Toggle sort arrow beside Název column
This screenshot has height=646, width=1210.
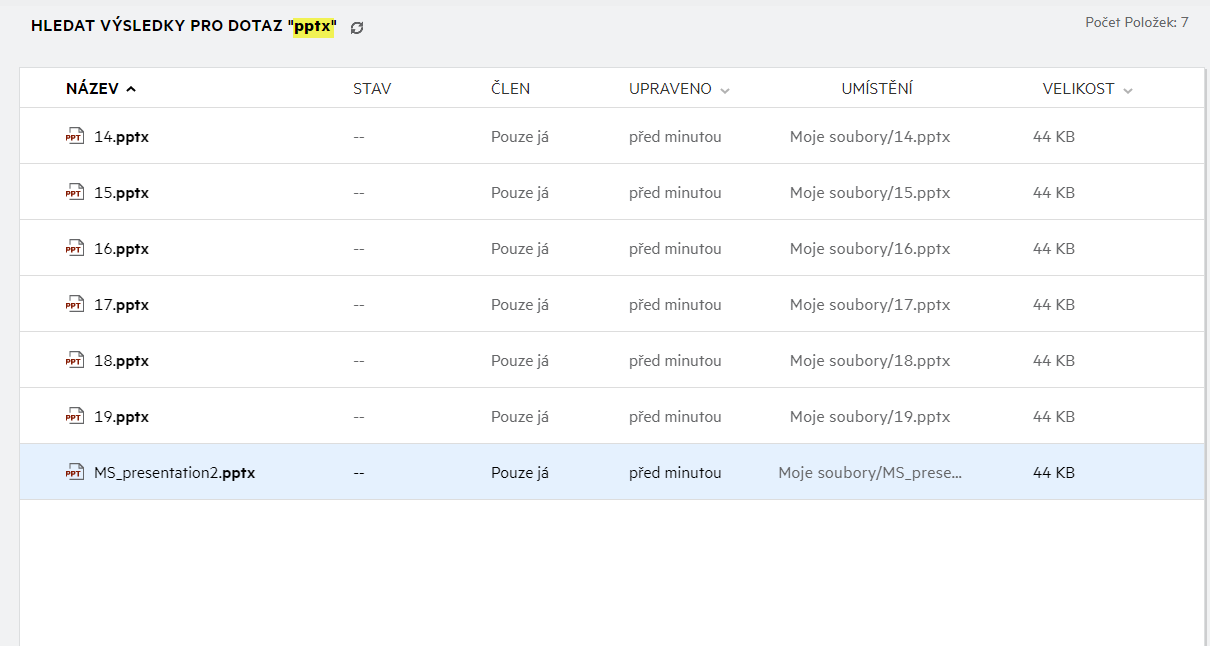pos(131,89)
